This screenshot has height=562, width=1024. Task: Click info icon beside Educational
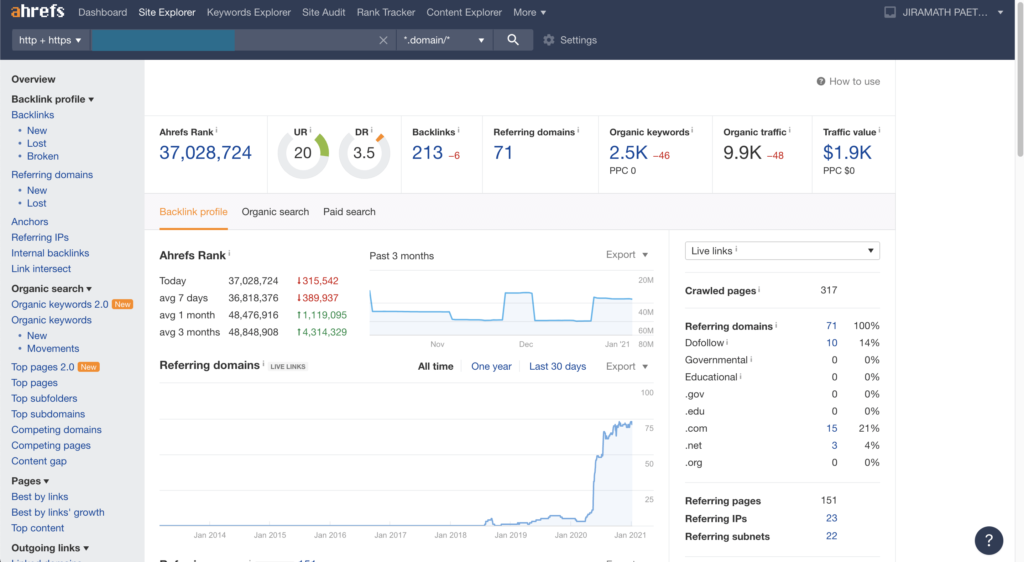click(x=741, y=375)
